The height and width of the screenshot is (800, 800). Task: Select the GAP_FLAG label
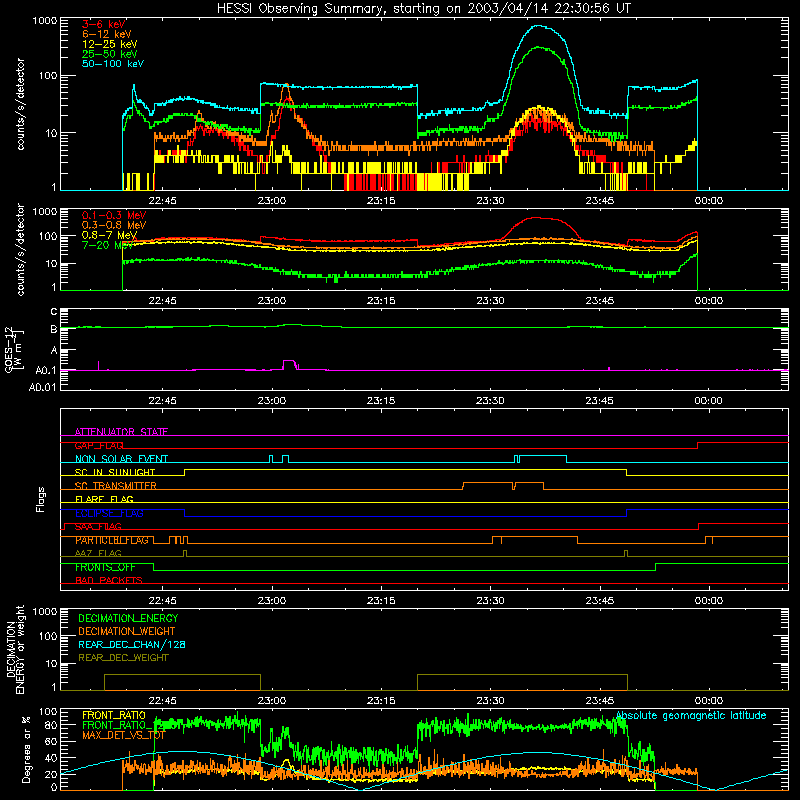[x=99, y=445]
